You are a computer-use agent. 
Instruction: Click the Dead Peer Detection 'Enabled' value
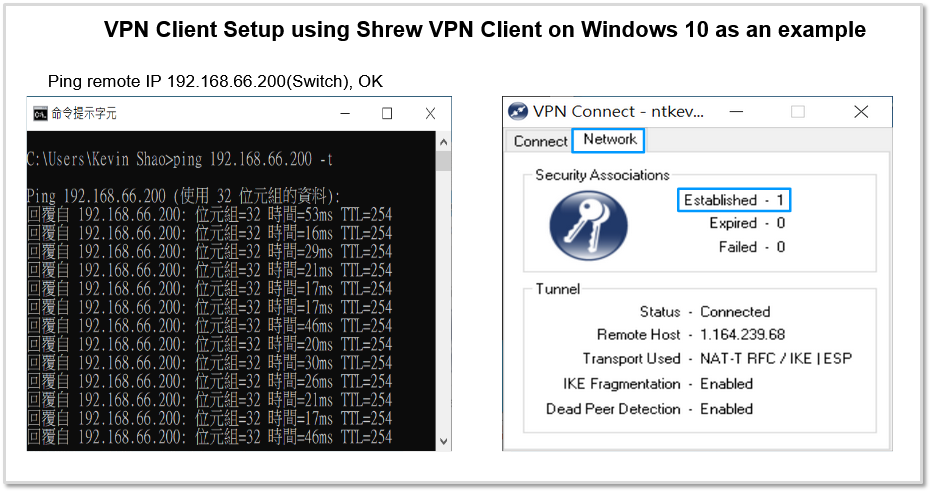click(x=726, y=409)
